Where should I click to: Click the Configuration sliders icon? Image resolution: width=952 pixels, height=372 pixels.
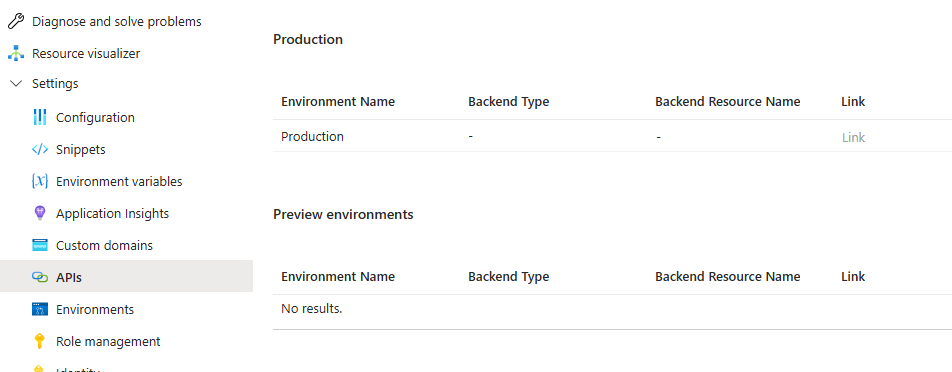pos(39,117)
